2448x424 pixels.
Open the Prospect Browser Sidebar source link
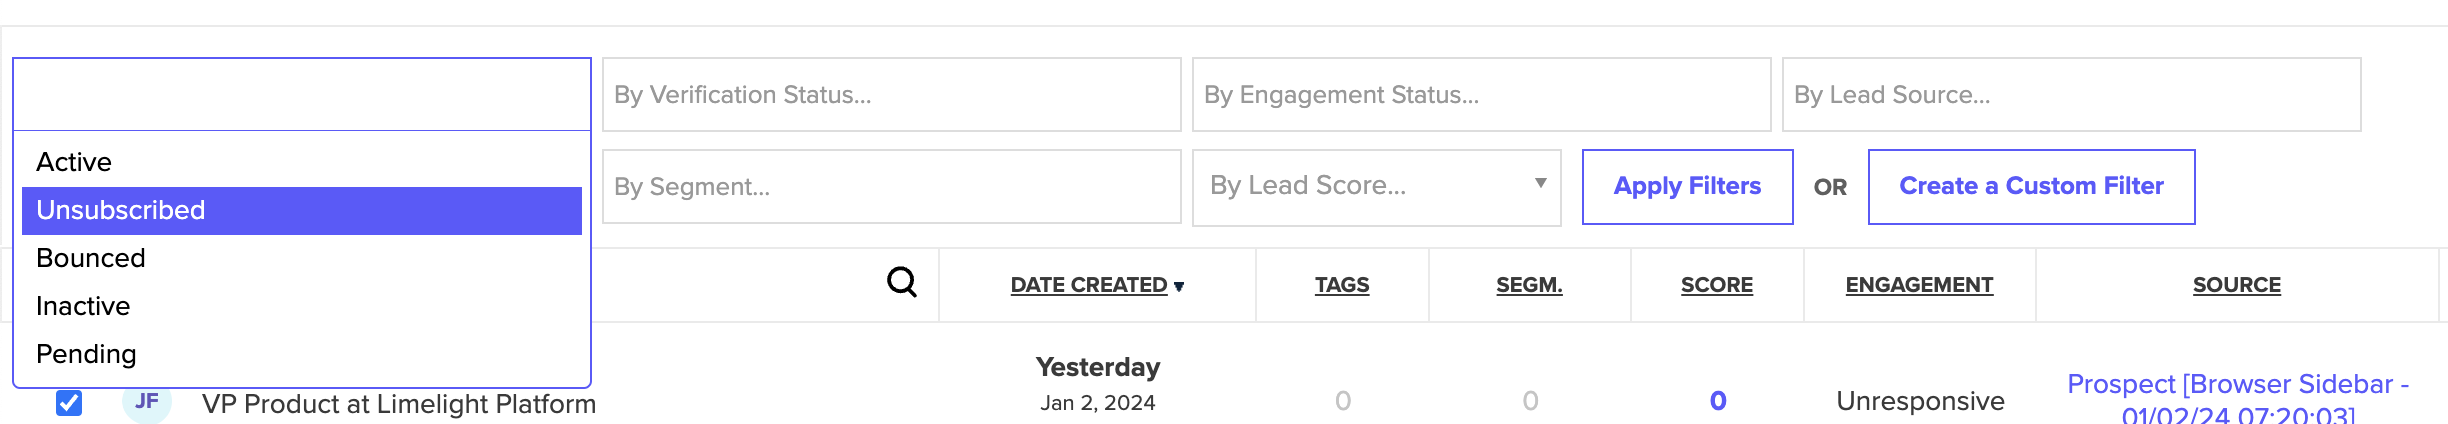(x=2237, y=399)
